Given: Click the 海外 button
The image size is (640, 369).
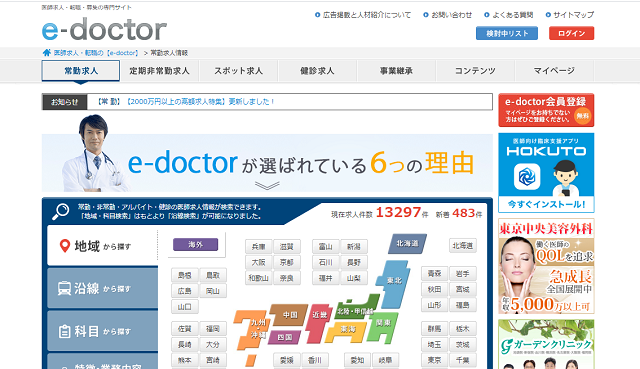Looking at the screenshot, I should click(196, 245).
